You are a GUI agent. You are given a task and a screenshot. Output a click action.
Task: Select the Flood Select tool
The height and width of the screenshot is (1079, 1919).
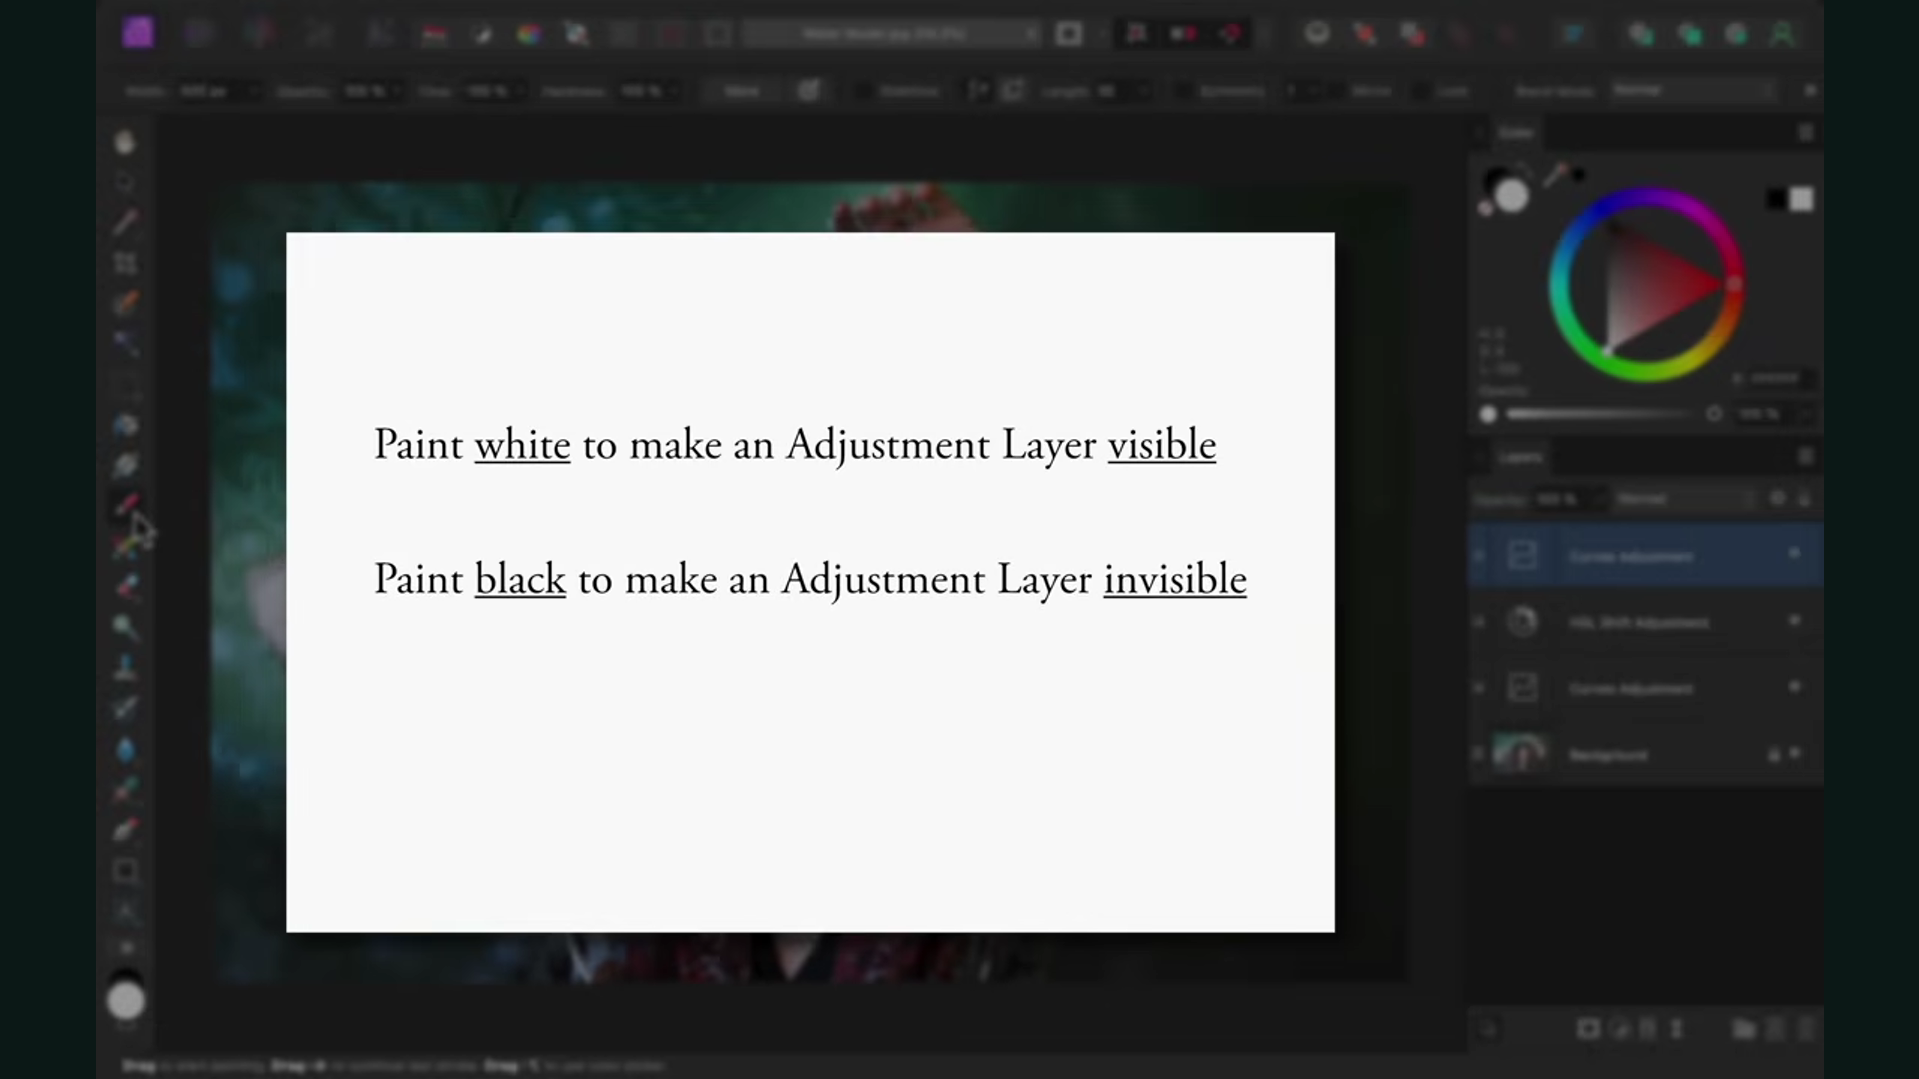point(125,344)
